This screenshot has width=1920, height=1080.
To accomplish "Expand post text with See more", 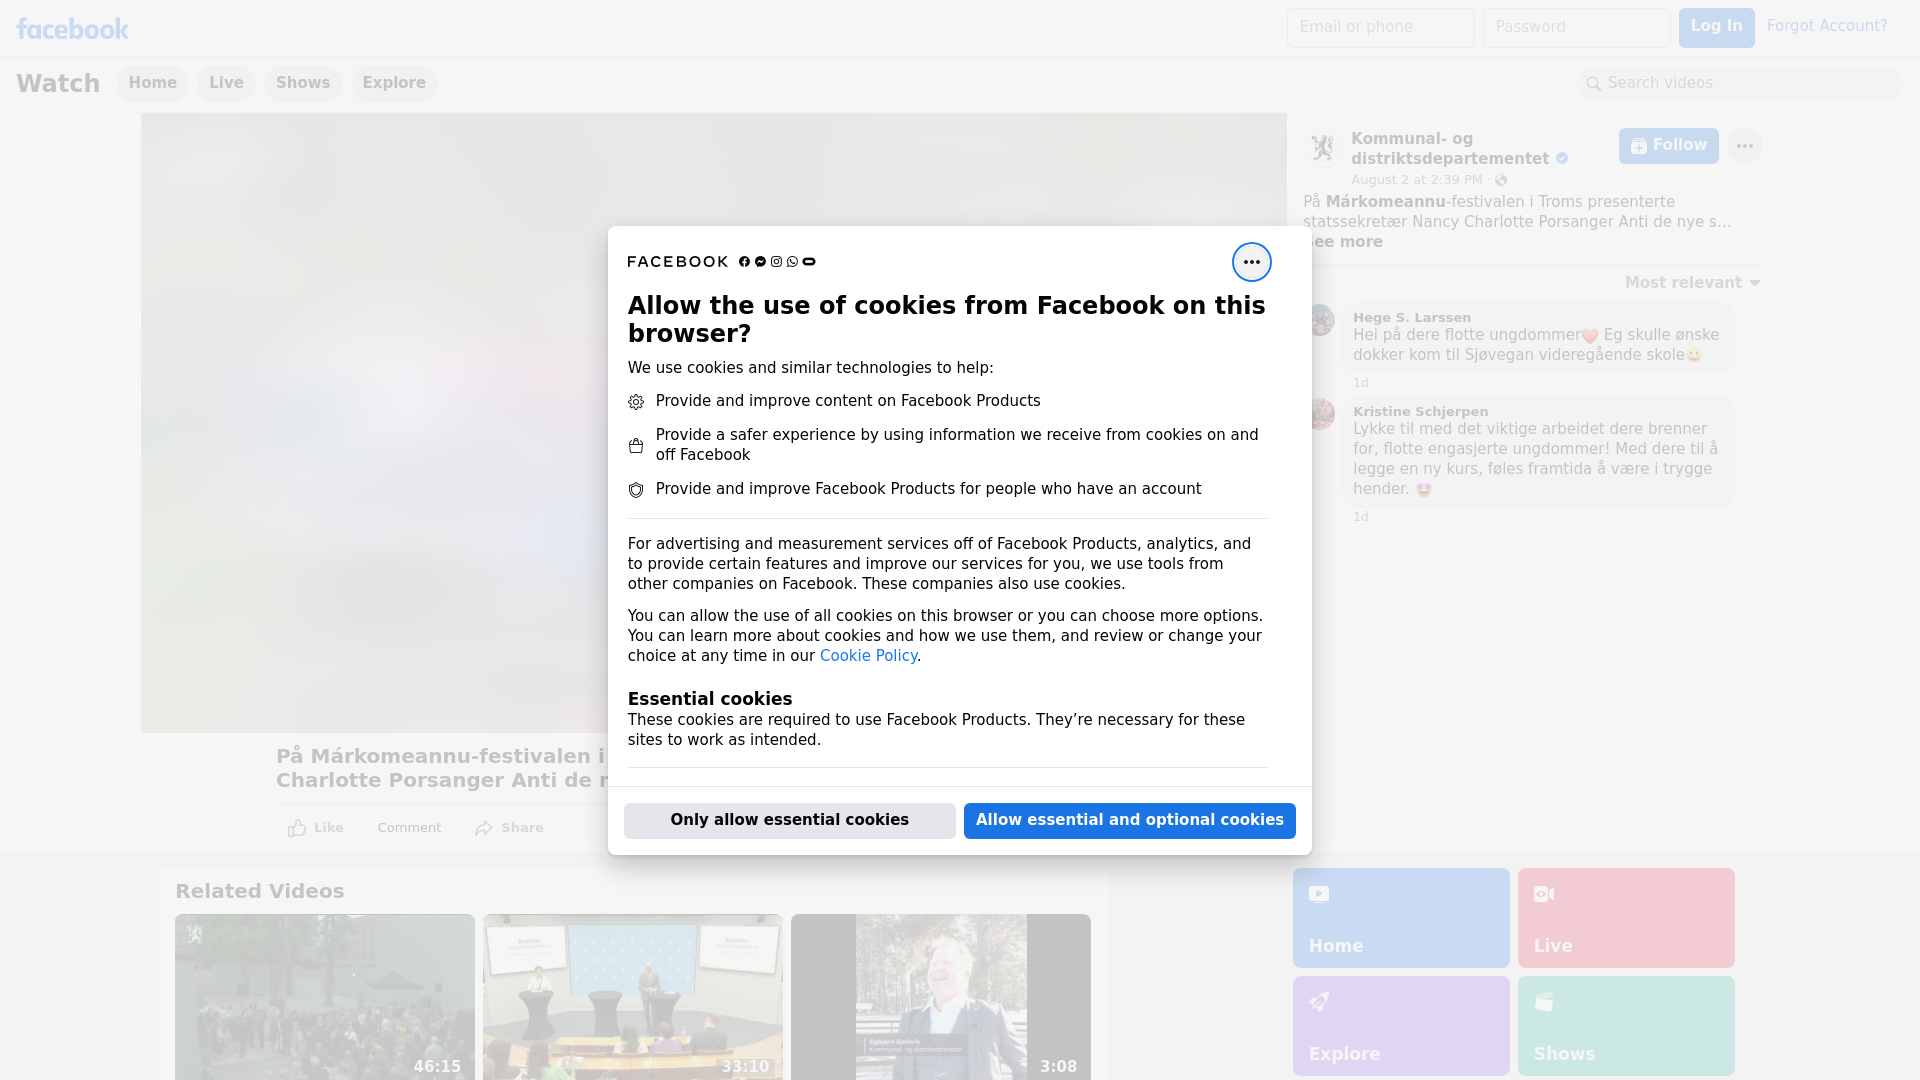I will [1345, 242].
